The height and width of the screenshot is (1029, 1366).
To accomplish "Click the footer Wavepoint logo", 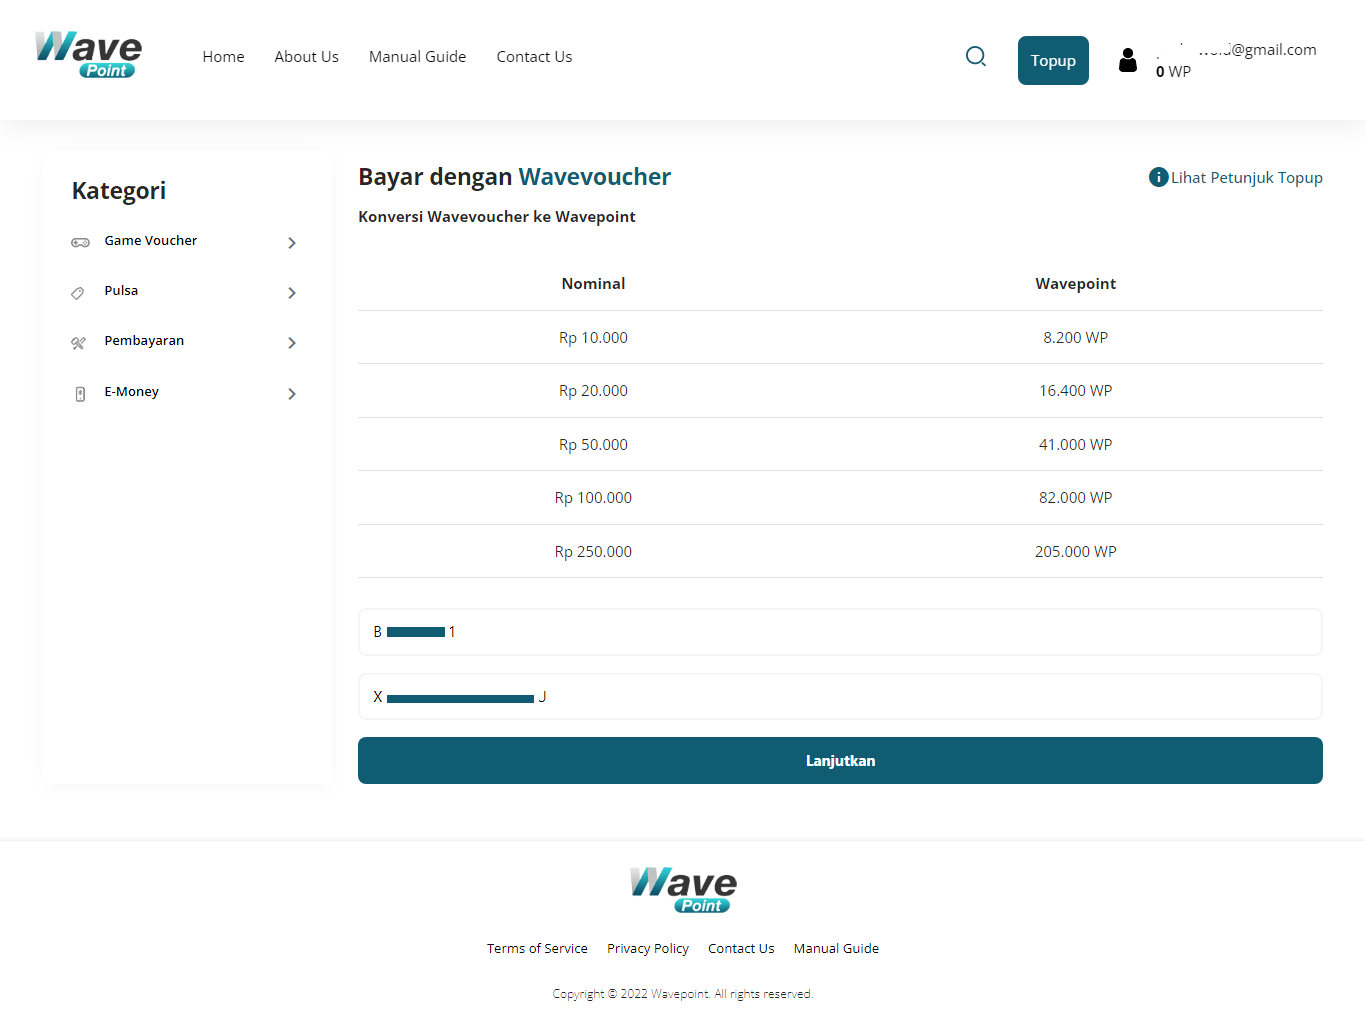I will tap(683, 889).
